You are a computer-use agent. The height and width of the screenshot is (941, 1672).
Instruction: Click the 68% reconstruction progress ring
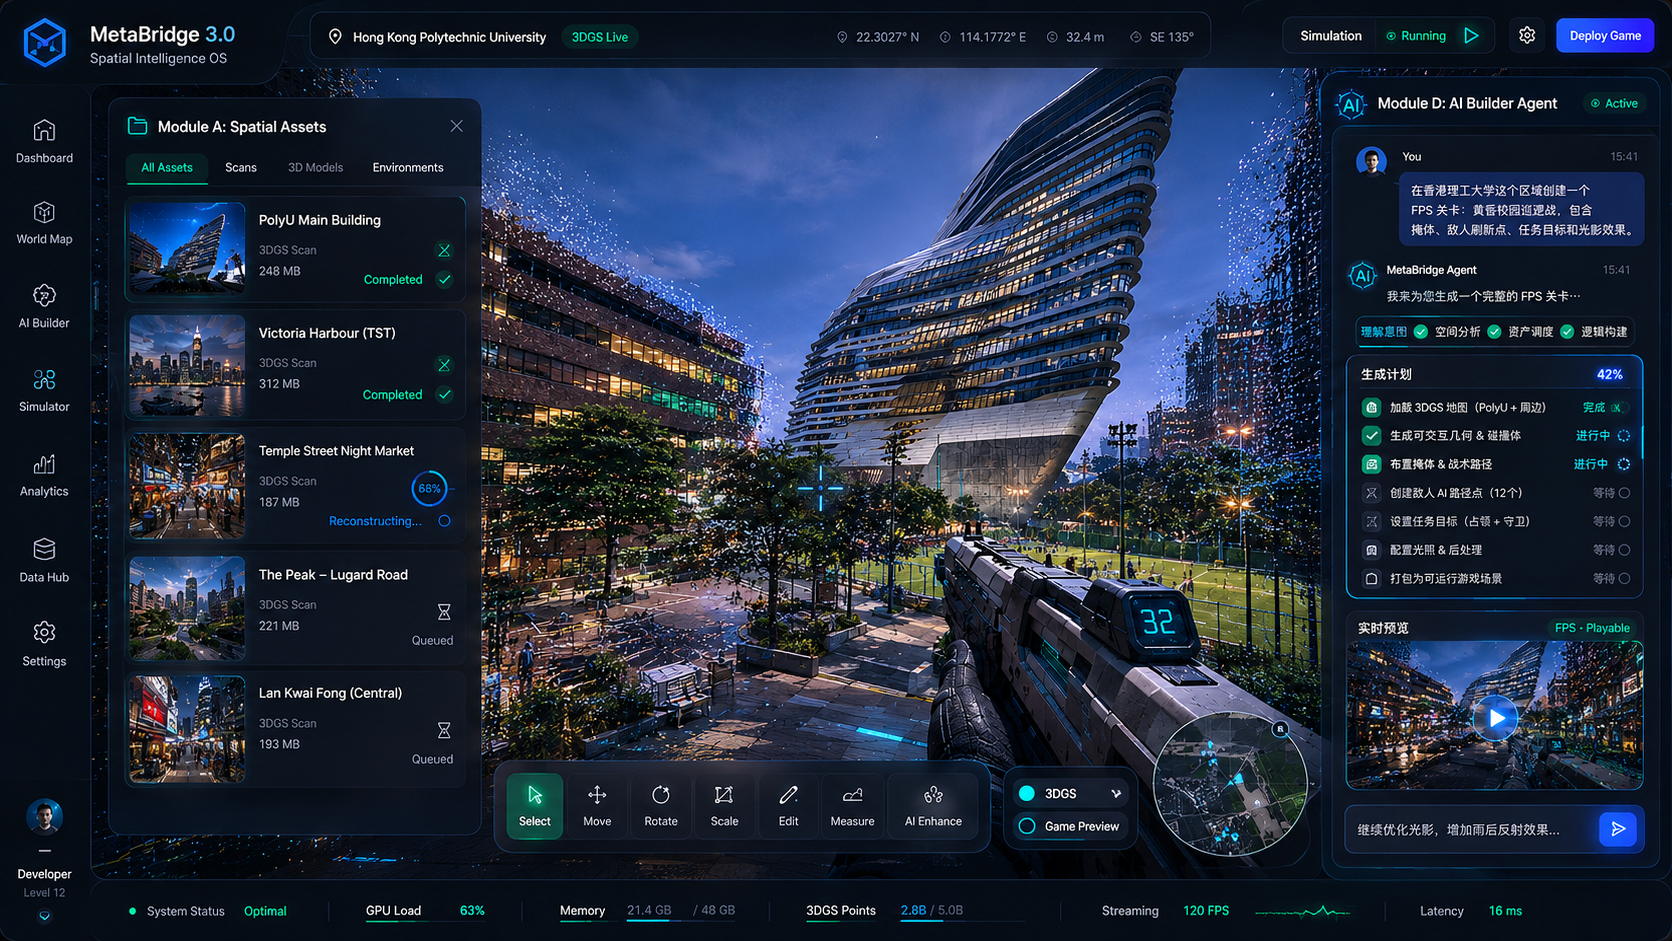pyautogui.click(x=429, y=489)
